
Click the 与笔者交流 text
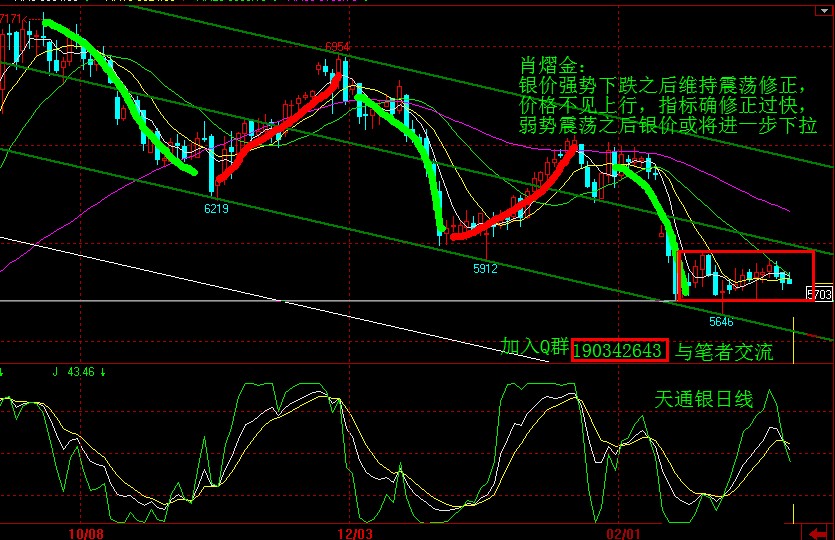tap(724, 351)
